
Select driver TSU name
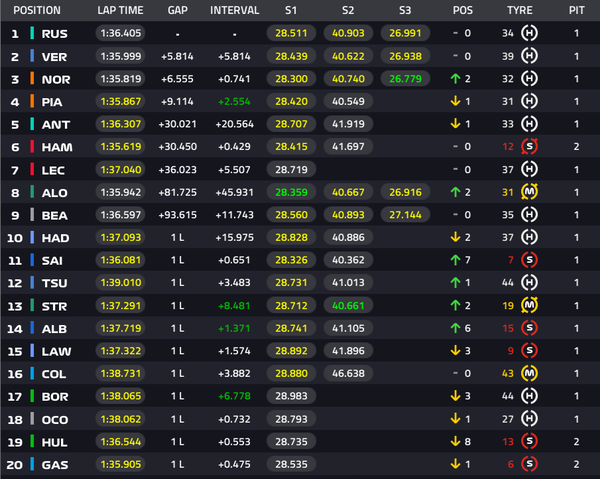click(x=54, y=283)
